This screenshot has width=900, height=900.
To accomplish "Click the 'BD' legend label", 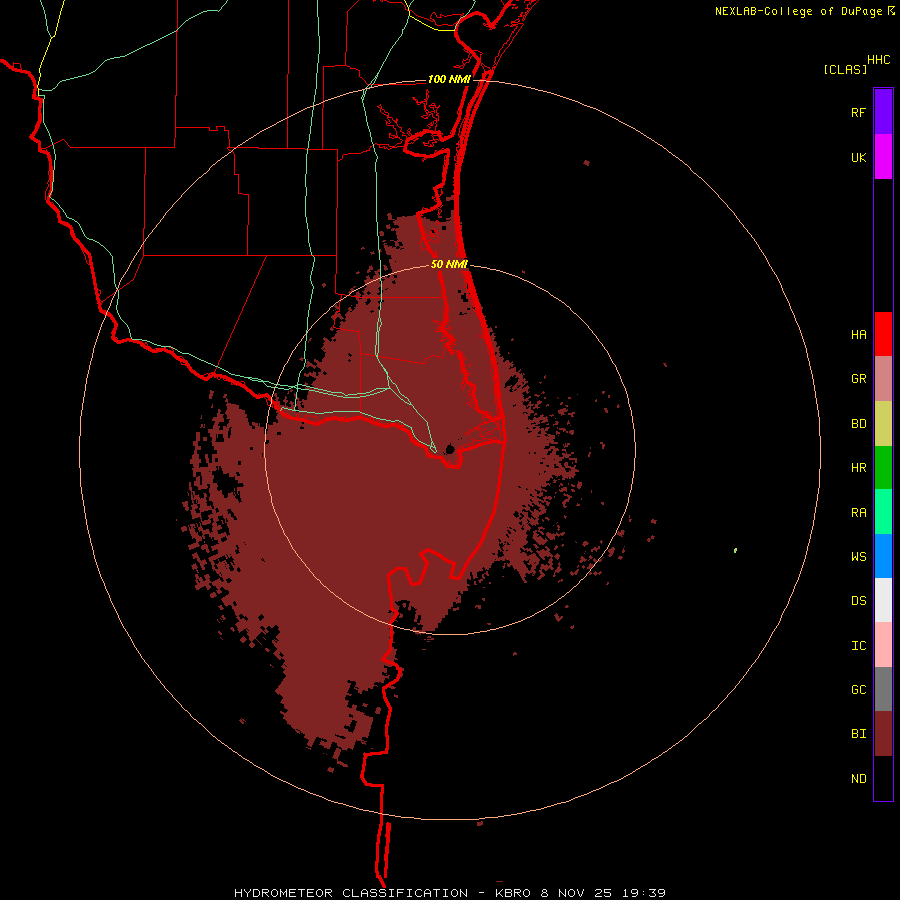I will [x=859, y=424].
